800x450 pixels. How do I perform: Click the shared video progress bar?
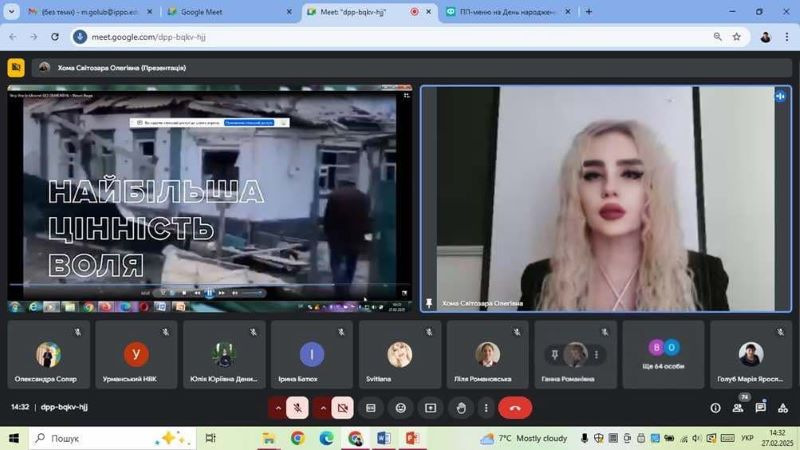[209, 284]
